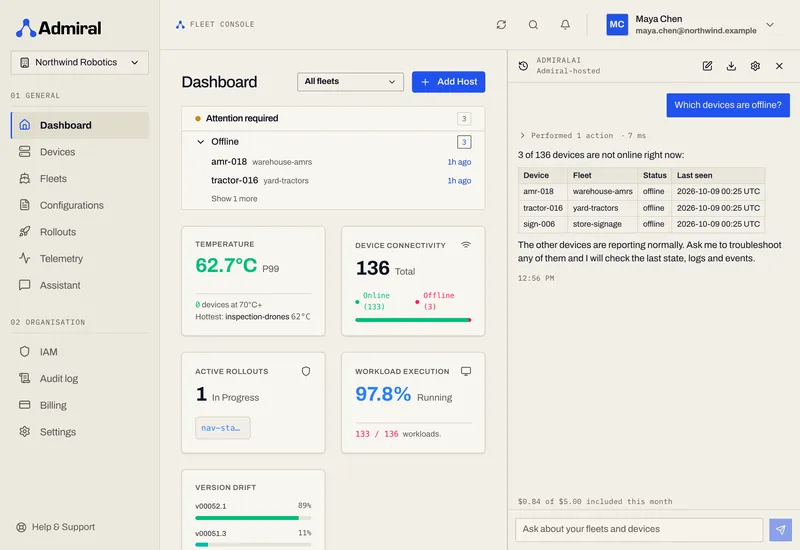
Task: Click the 133 / 136 workloads text
Action: pyautogui.click(x=398, y=434)
